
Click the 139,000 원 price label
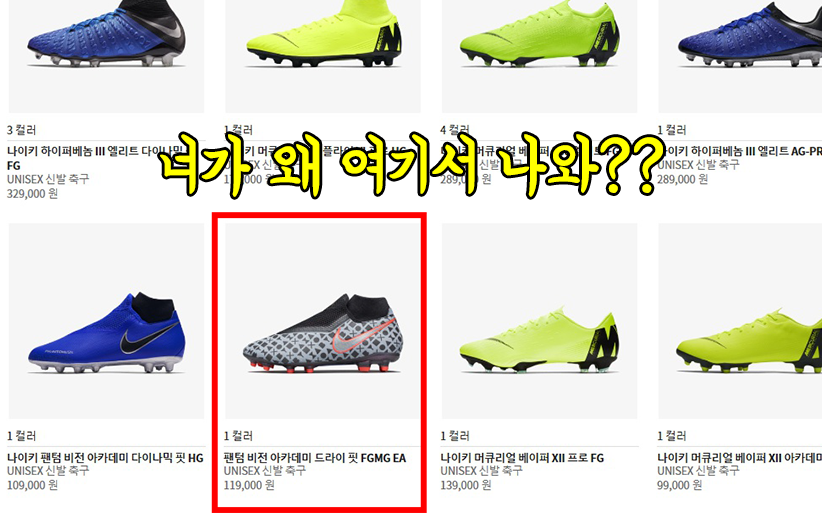466,485
